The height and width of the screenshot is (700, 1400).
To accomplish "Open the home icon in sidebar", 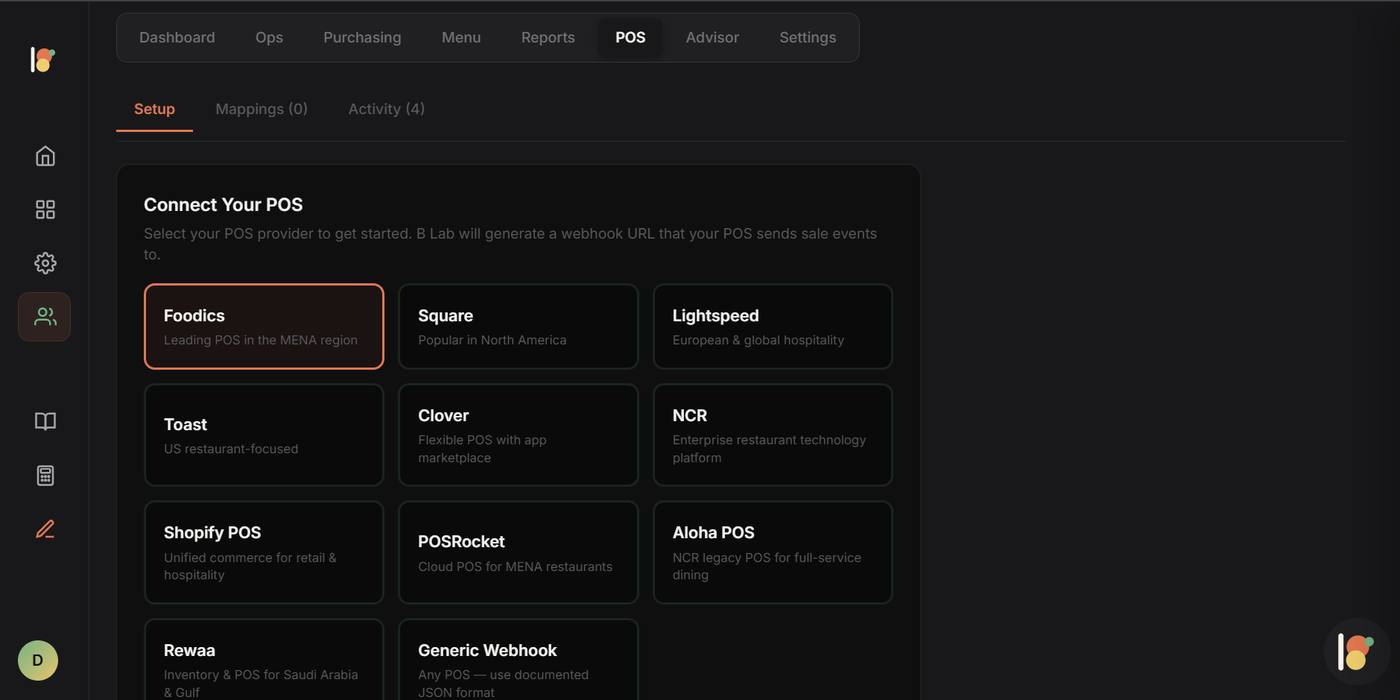I will pos(45,156).
